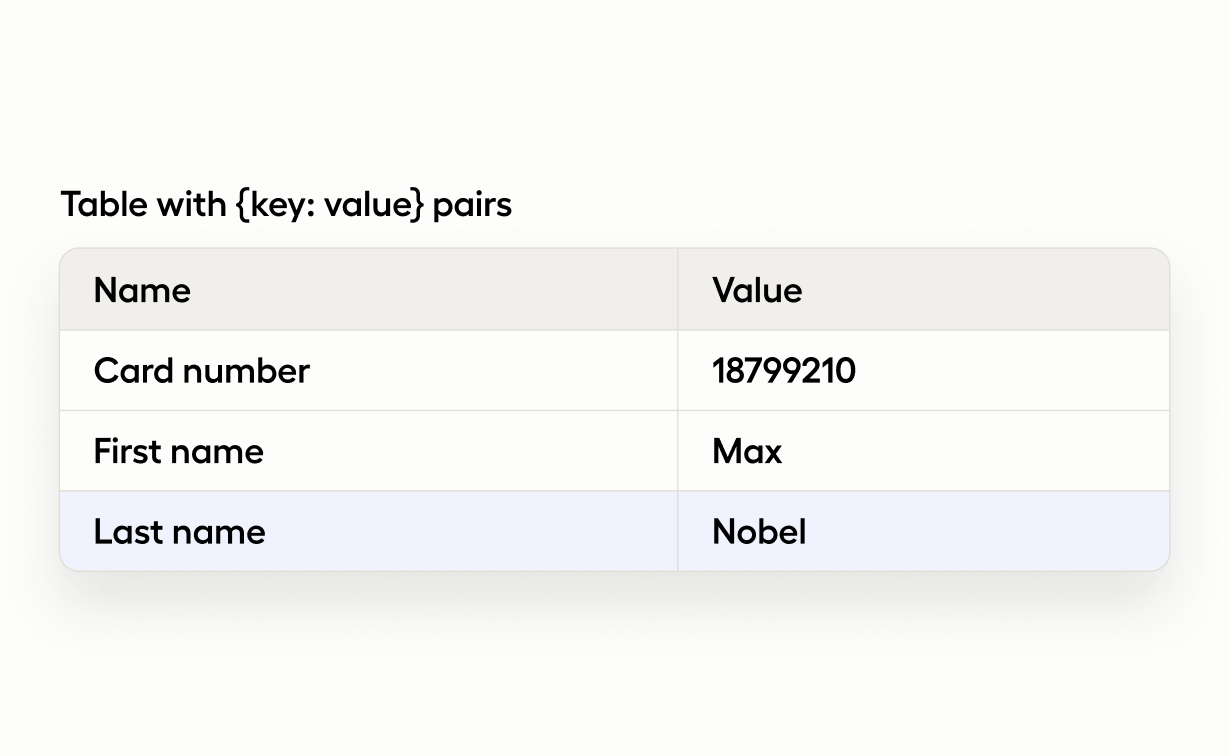Screen dimensions: 1229x756
Task: Click the "Card number" key cell
Action: (202, 371)
